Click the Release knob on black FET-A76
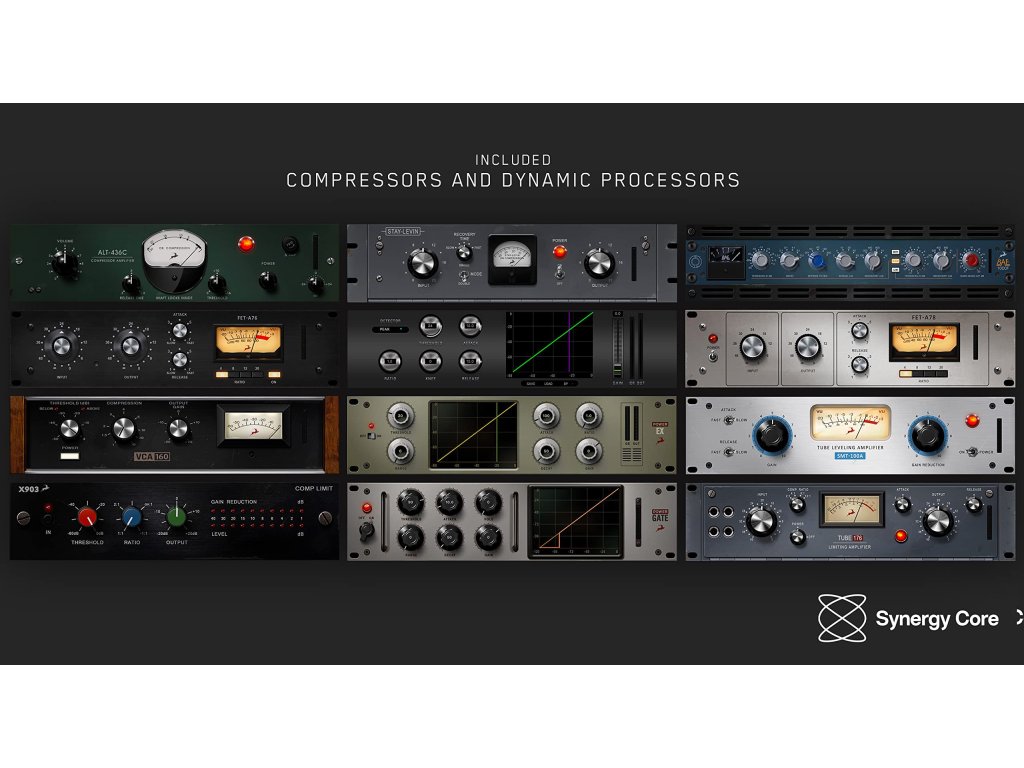This screenshot has height=768, width=1024. coord(180,359)
